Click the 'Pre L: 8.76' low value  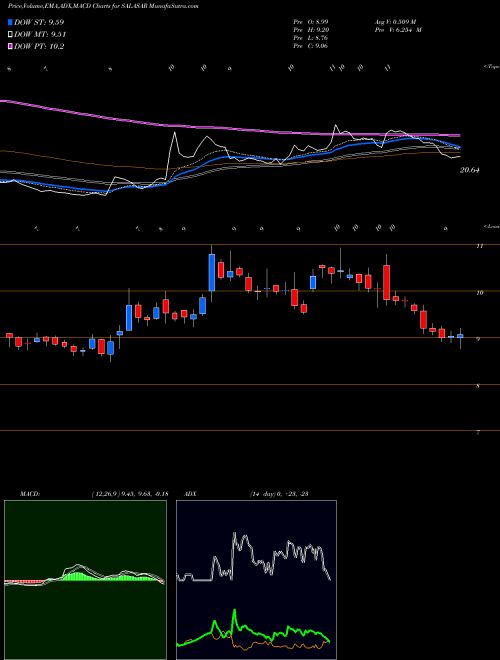coord(311,38)
